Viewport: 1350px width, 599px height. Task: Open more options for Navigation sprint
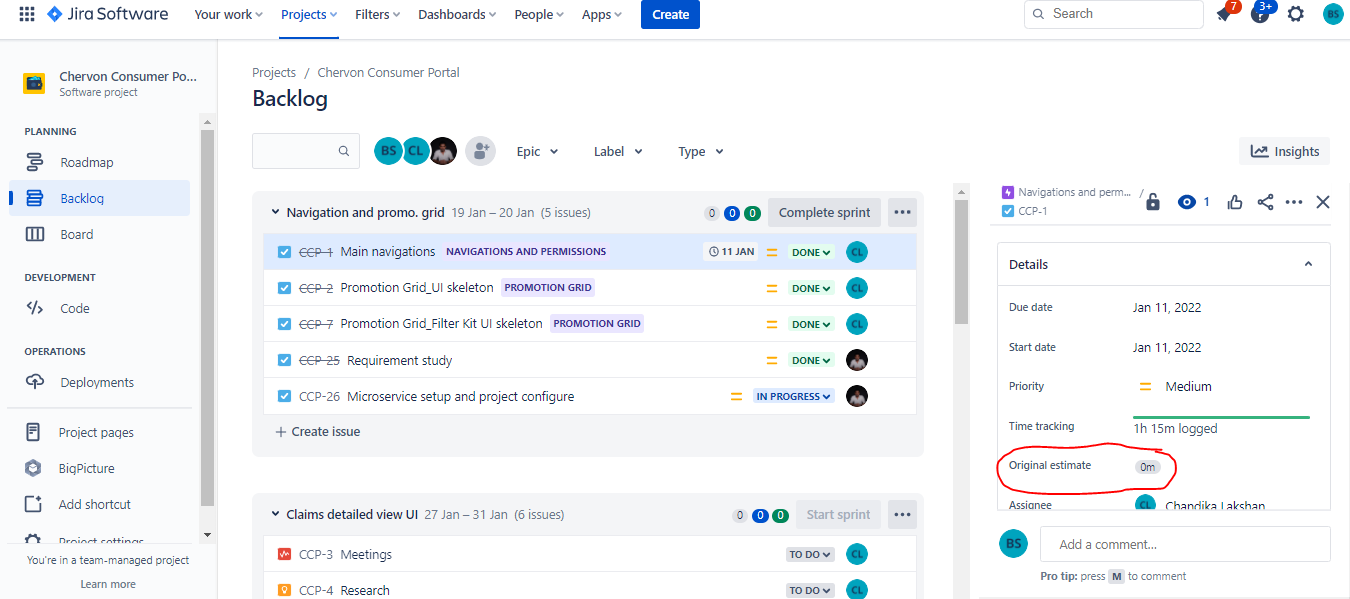click(x=902, y=212)
